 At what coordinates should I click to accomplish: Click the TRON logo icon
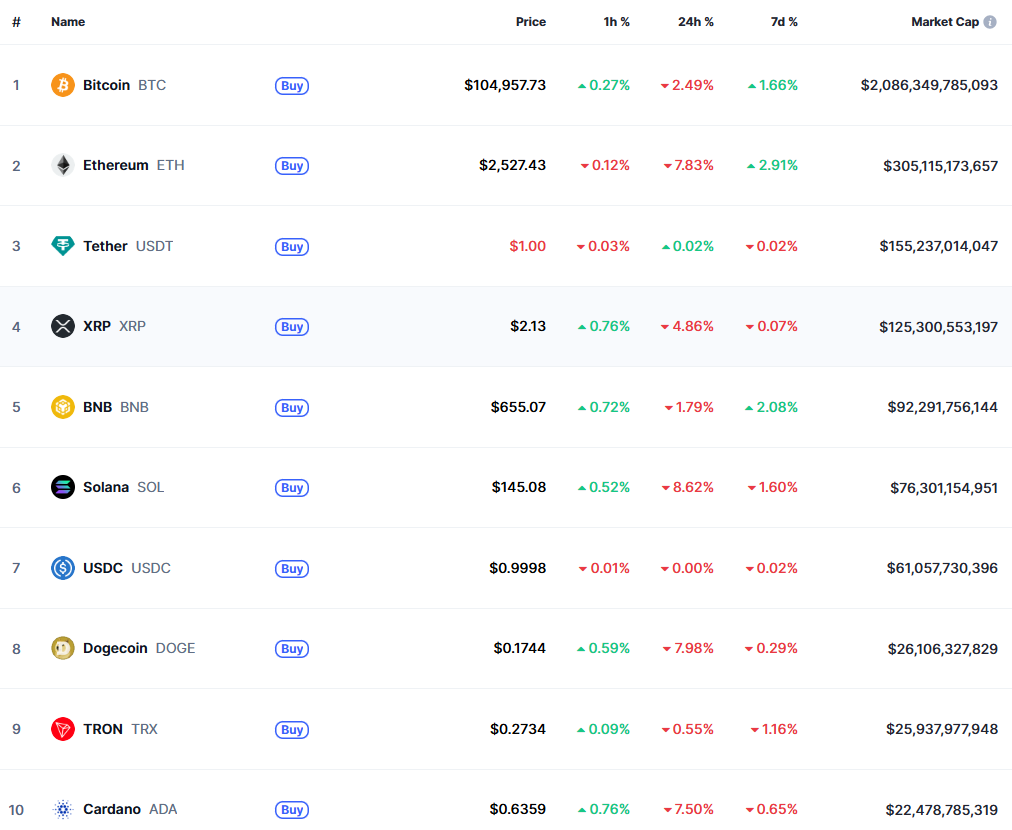[63, 729]
